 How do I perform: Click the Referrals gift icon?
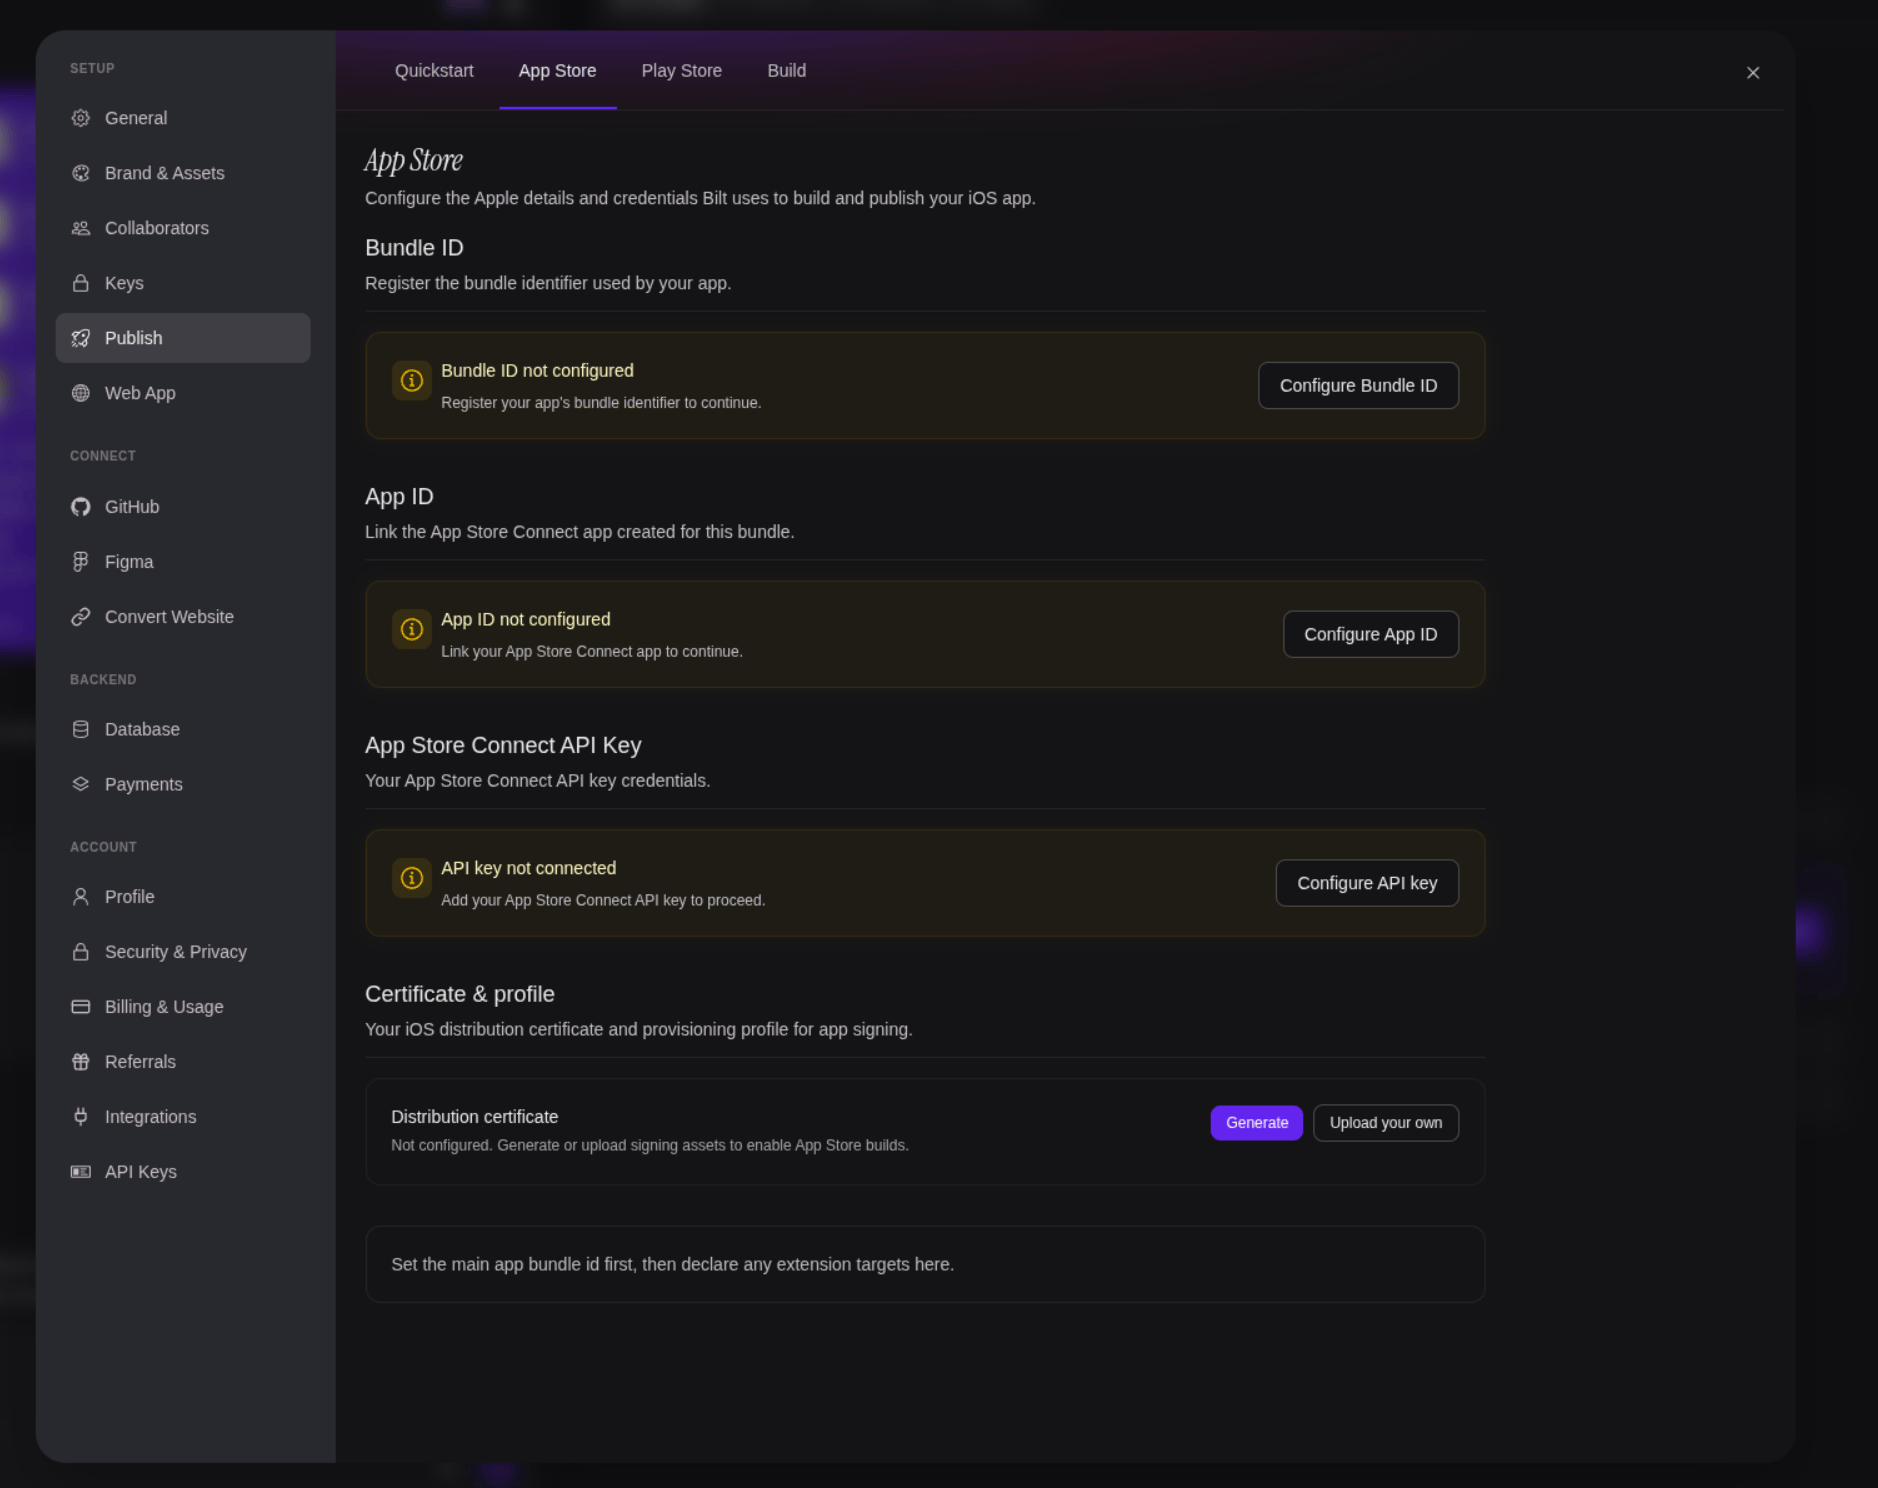coord(81,1062)
